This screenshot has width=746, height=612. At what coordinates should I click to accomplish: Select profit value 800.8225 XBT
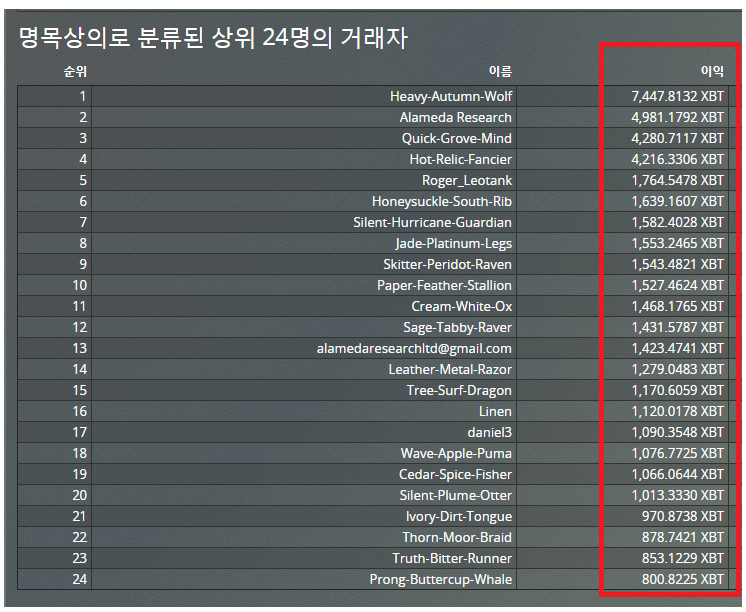point(682,579)
